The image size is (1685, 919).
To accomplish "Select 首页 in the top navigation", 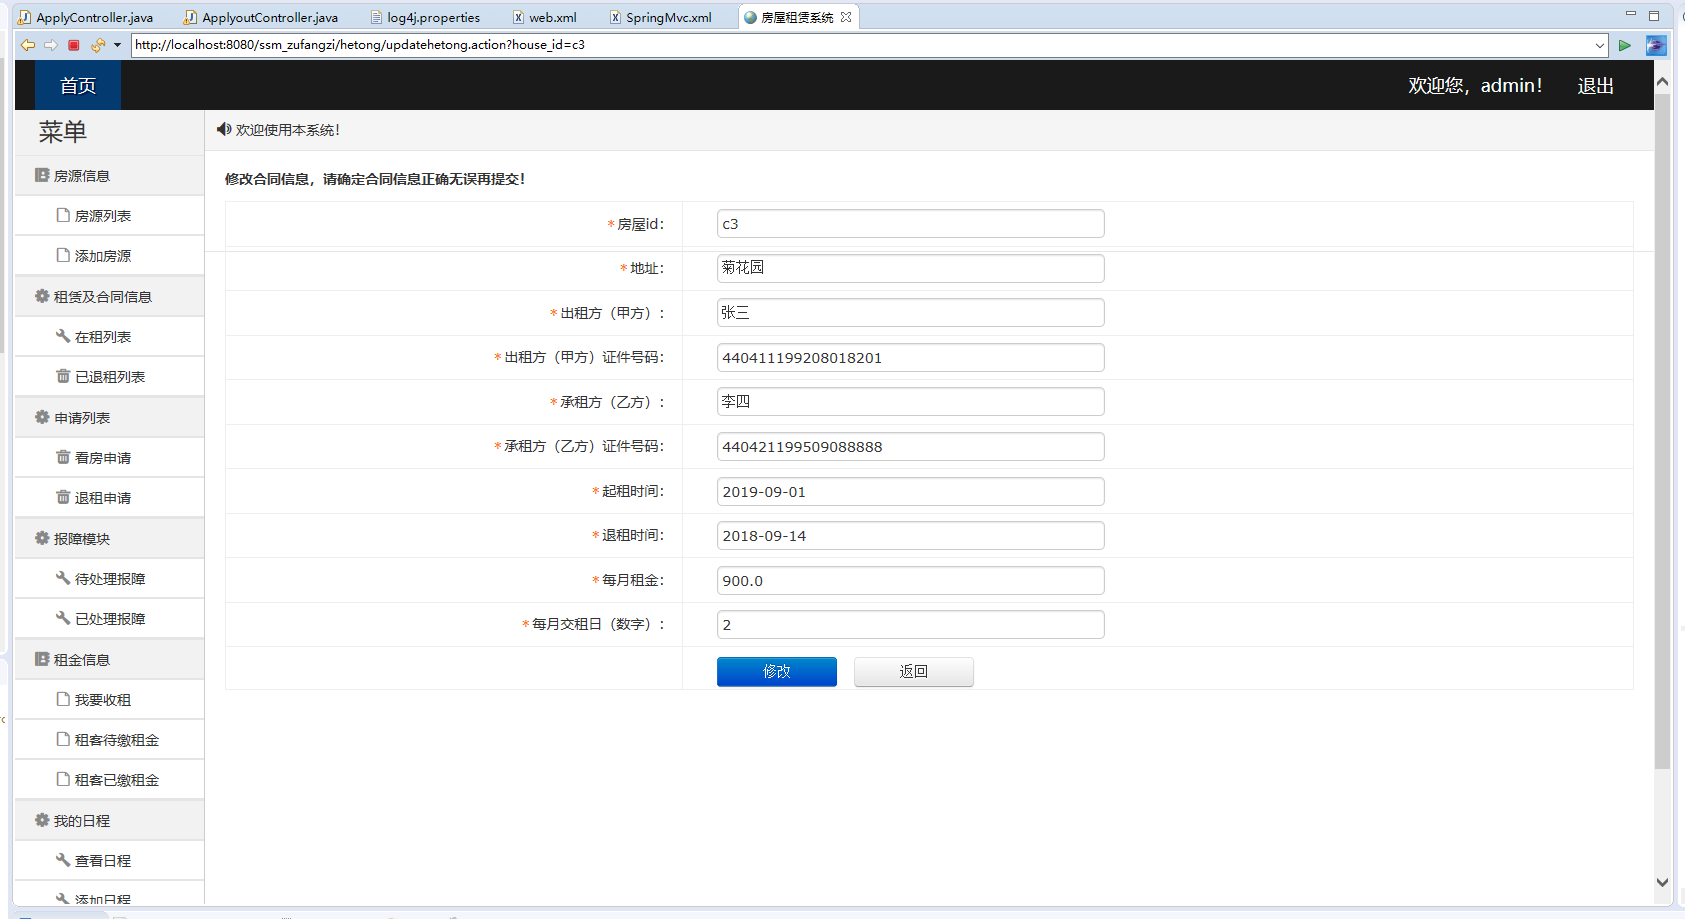I will [x=77, y=85].
